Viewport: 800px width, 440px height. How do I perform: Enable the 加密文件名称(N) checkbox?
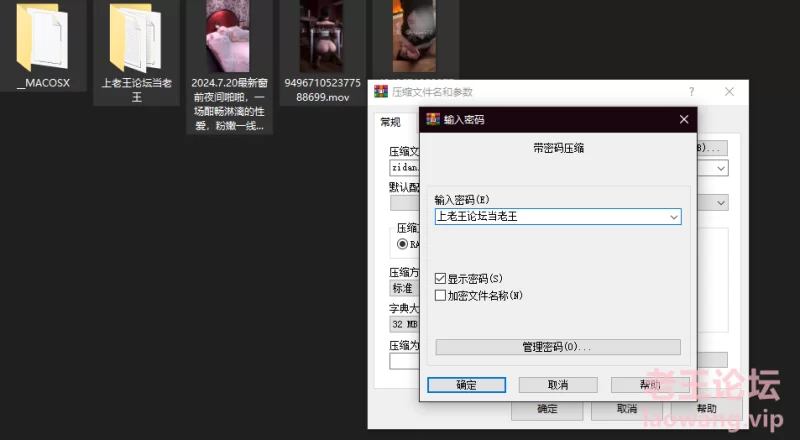click(x=441, y=296)
